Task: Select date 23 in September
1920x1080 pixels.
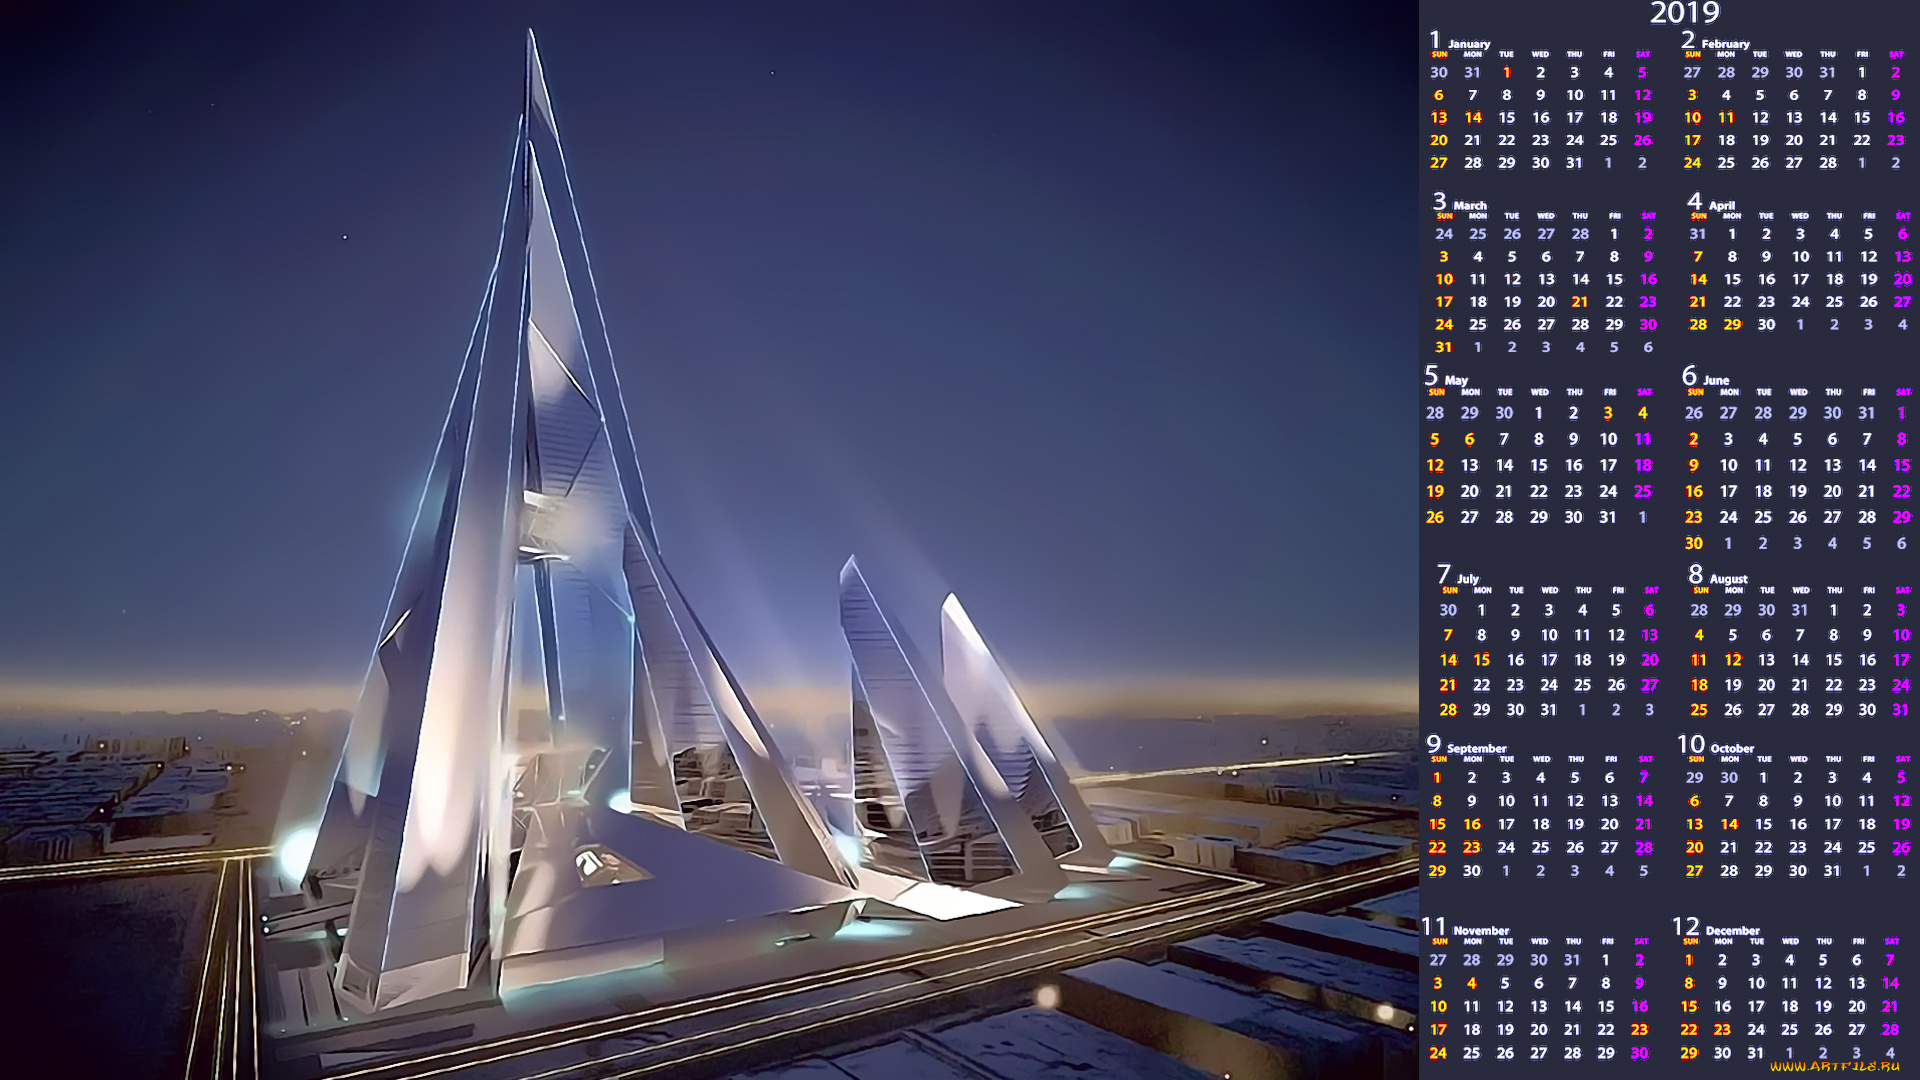Action: (x=1471, y=848)
